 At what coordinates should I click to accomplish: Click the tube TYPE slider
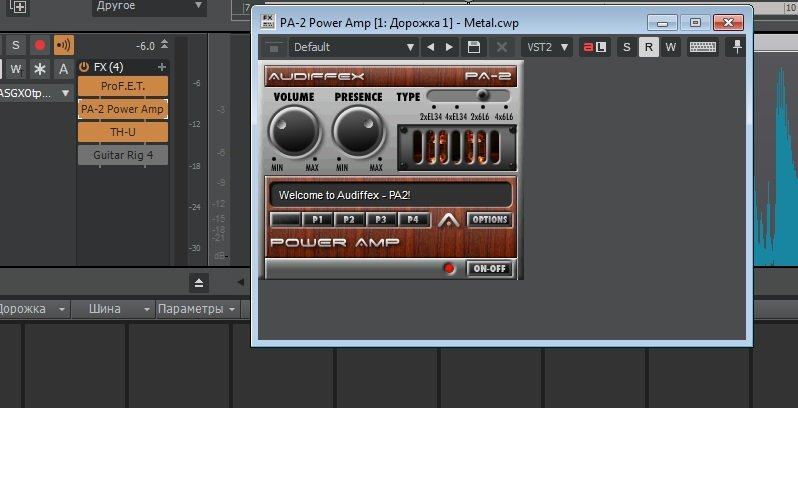[x=468, y=96]
